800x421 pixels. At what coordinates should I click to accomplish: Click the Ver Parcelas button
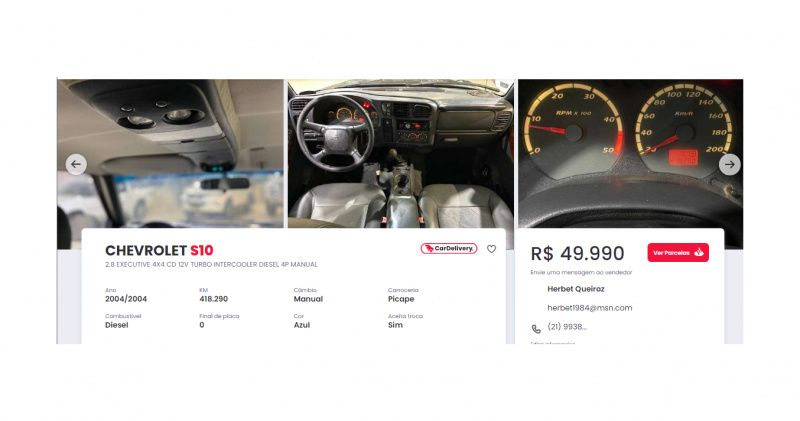coord(678,253)
